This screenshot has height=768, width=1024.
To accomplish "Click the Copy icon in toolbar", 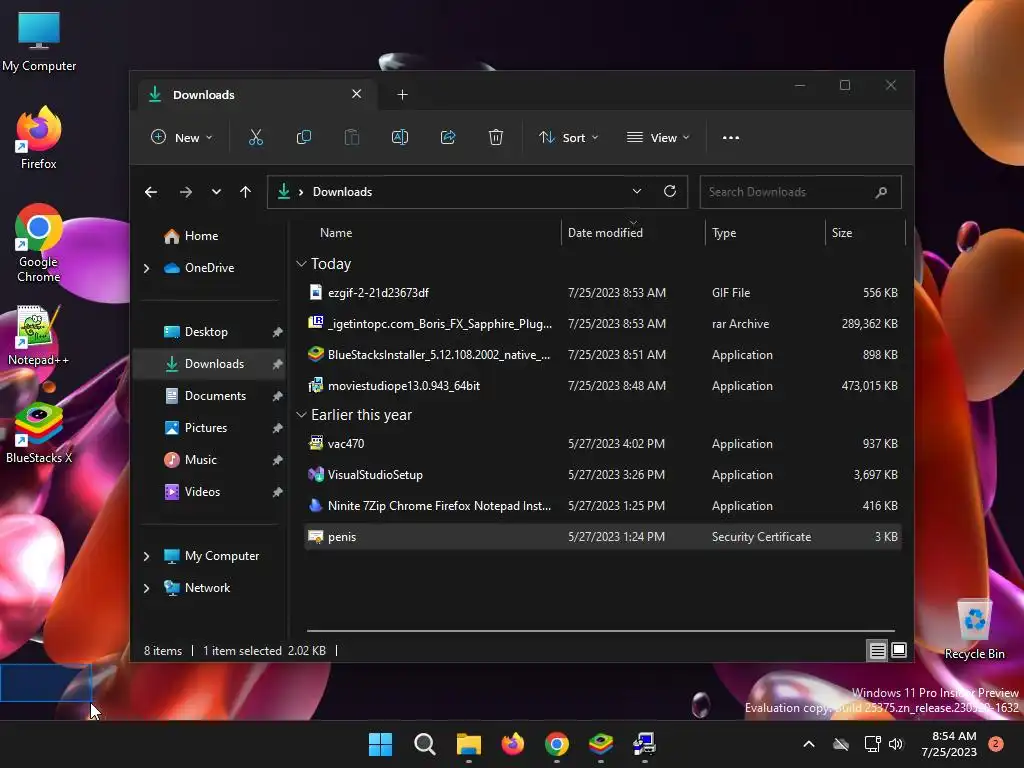I will tap(304, 138).
